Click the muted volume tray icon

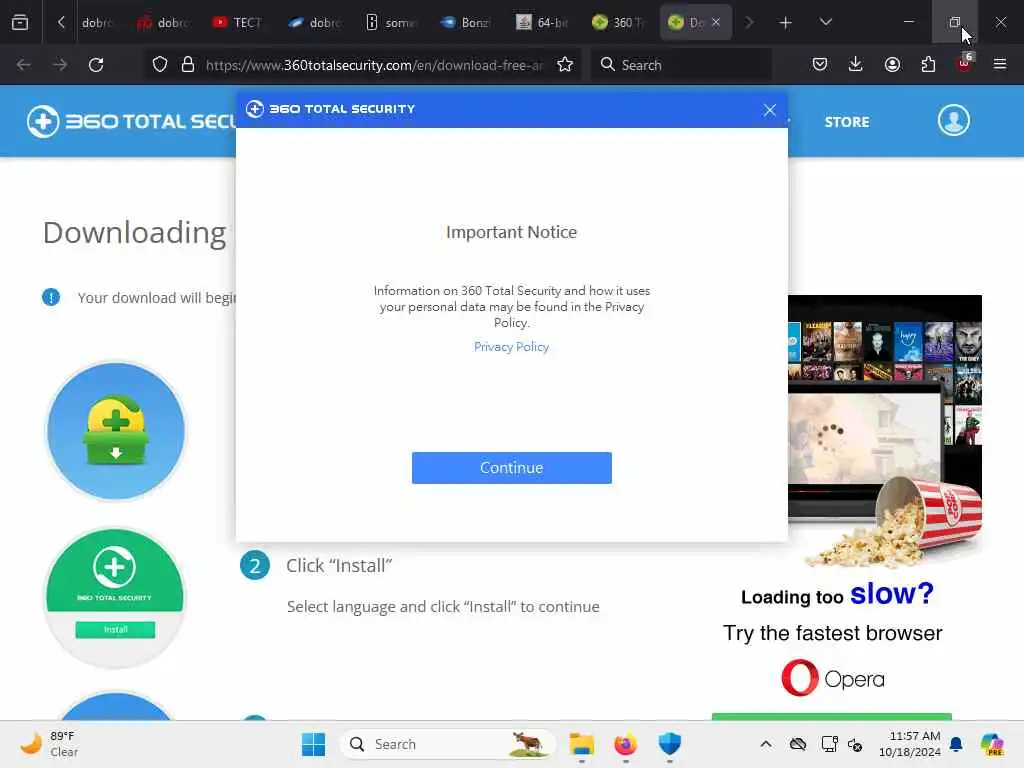(x=855, y=744)
